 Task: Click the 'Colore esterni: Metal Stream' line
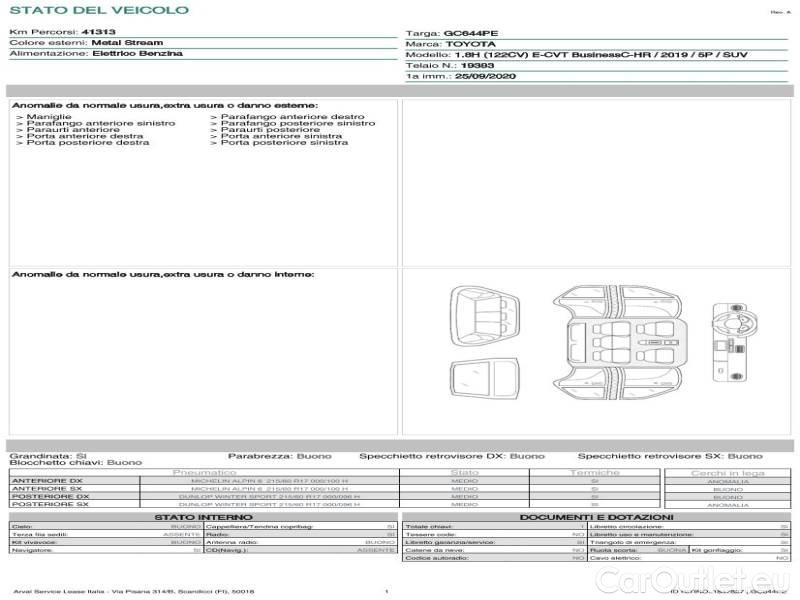point(86,42)
